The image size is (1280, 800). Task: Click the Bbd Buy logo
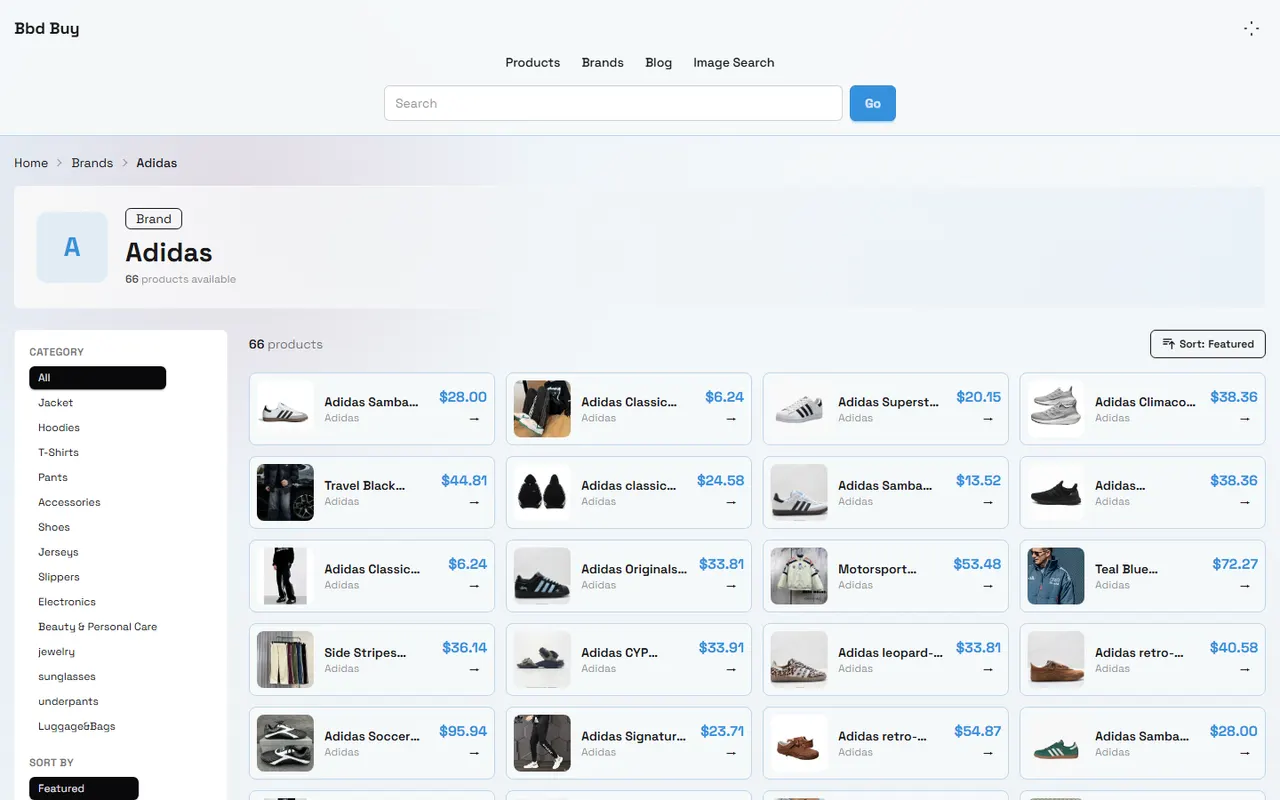47,28
